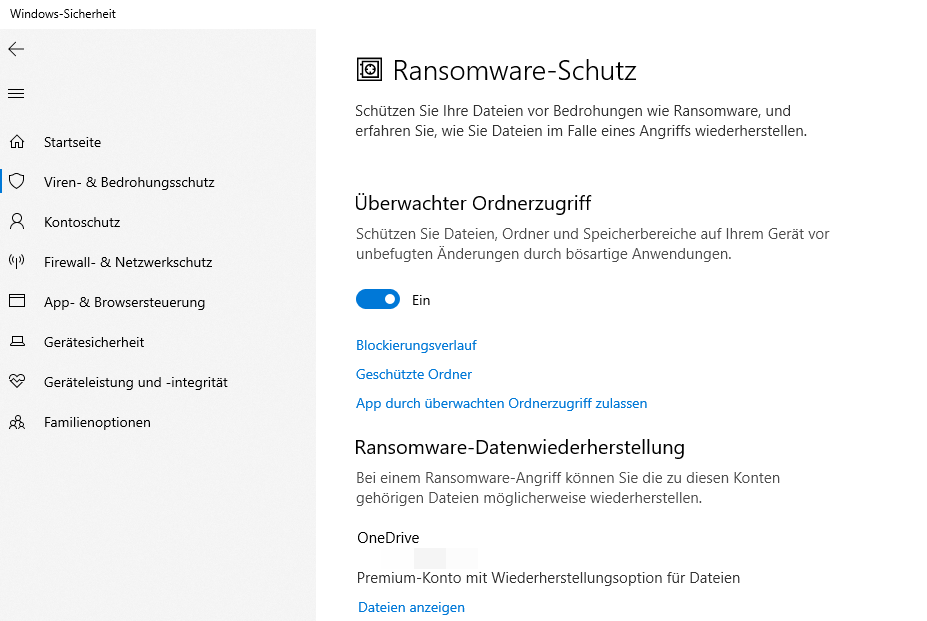Open Gerätesicherheit from the sidebar
The height and width of the screenshot is (621, 927).
(94, 342)
